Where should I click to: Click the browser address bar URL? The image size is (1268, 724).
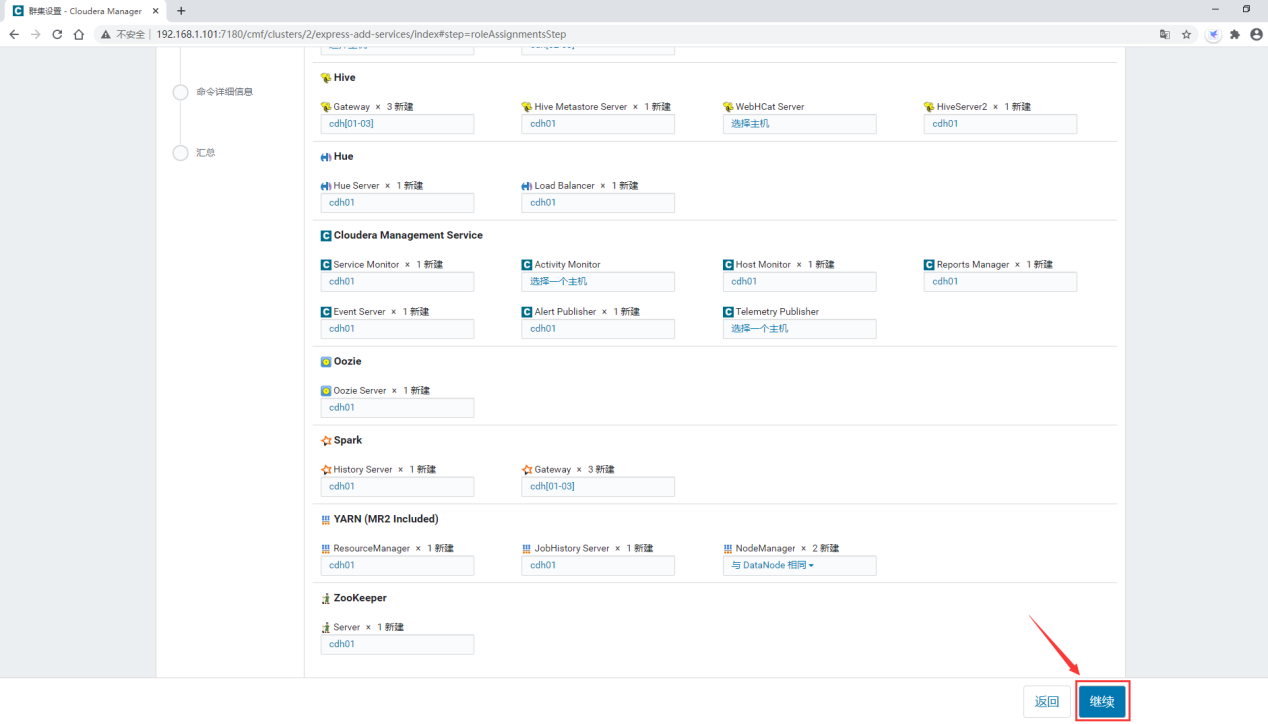click(x=361, y=34)
